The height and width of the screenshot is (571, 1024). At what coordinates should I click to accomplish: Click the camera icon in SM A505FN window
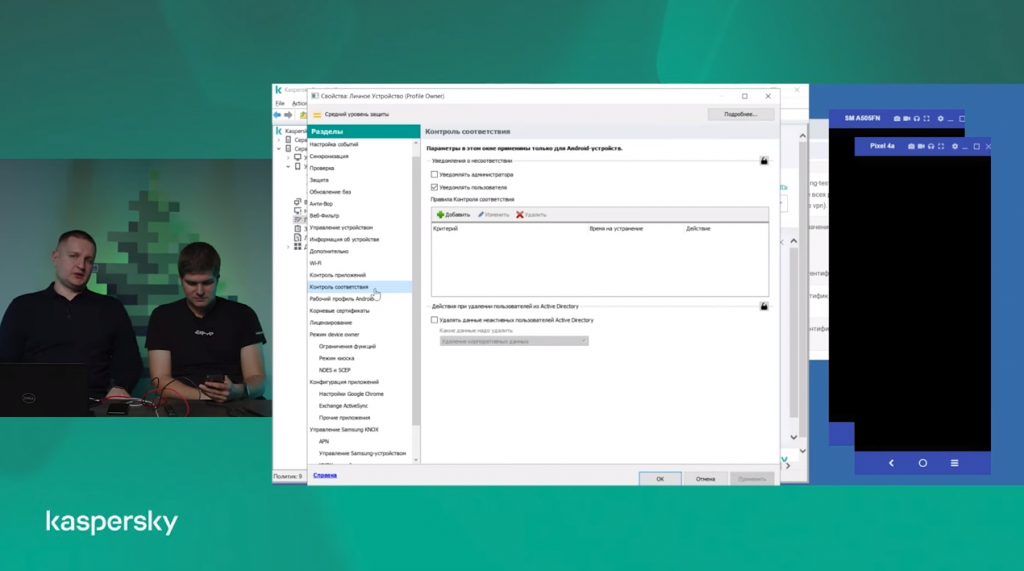(x=897, y=118)
